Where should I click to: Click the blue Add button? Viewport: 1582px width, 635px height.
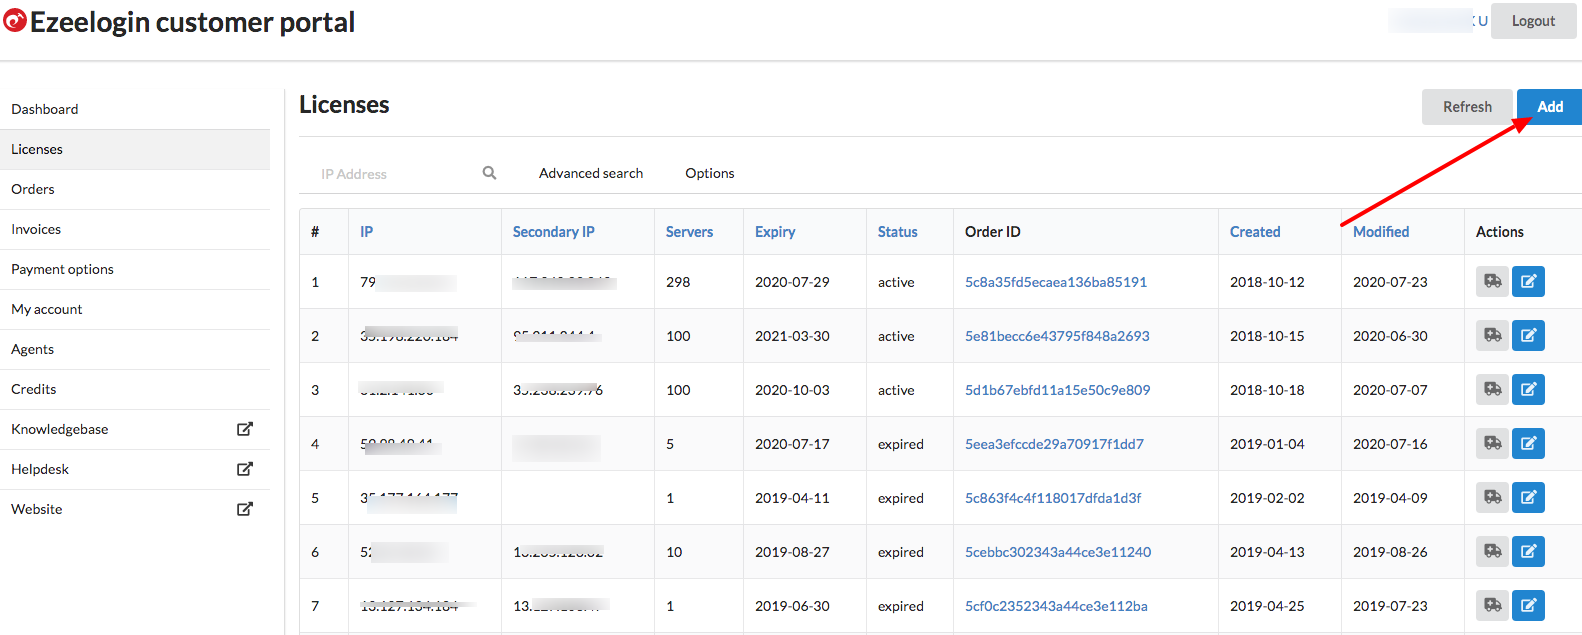[x=1549, y=107]
